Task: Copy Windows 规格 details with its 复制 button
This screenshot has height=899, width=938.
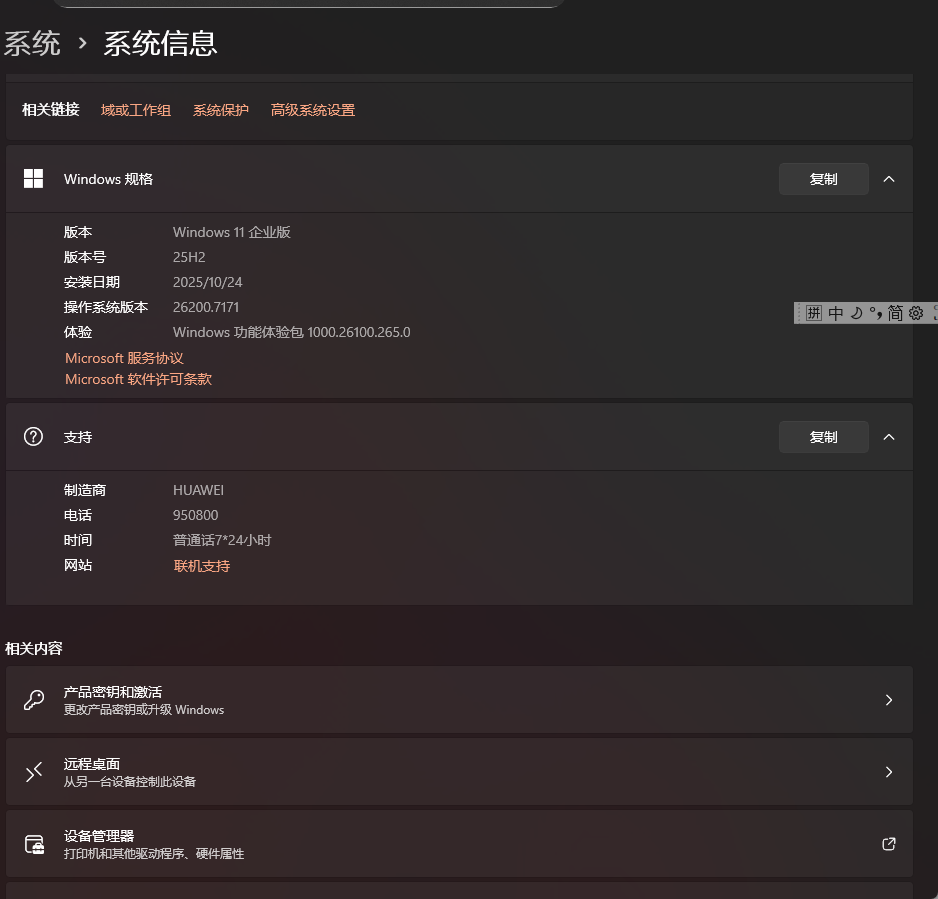Action: coord(824,179)
